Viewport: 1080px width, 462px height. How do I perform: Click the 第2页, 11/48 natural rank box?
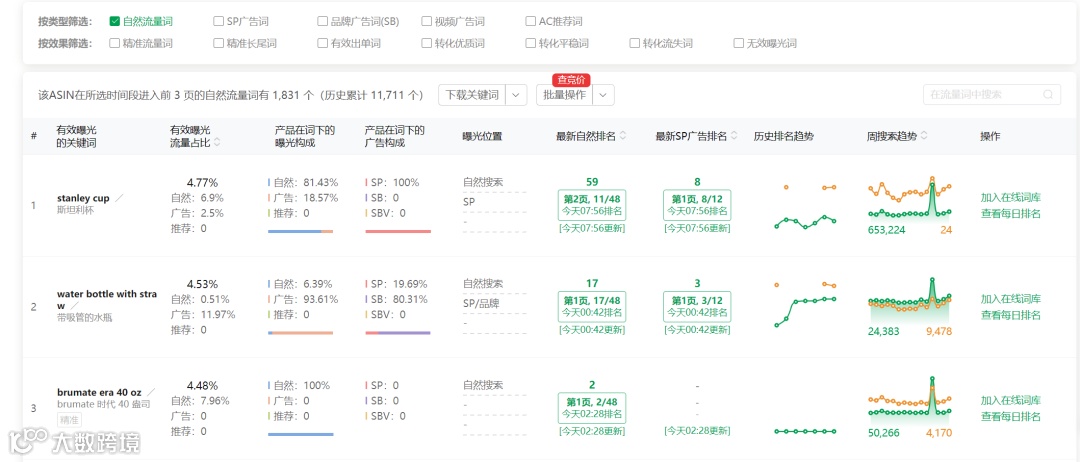pos(592,204)
